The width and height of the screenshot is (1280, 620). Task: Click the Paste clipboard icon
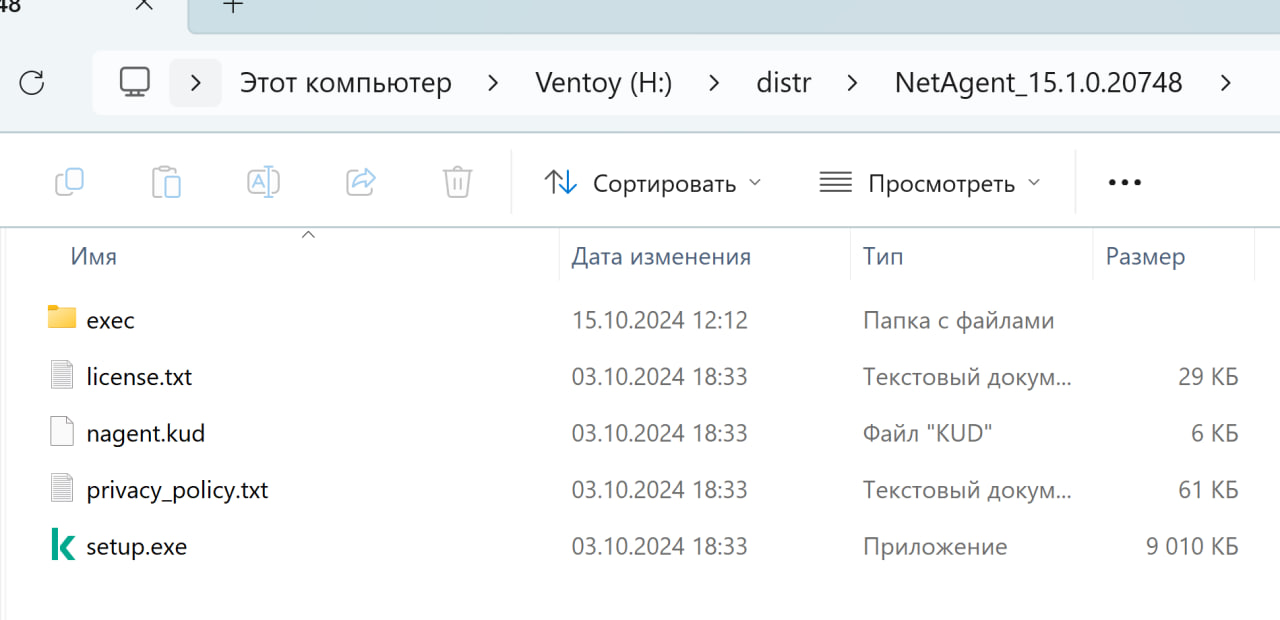click(x=166, y=182)
